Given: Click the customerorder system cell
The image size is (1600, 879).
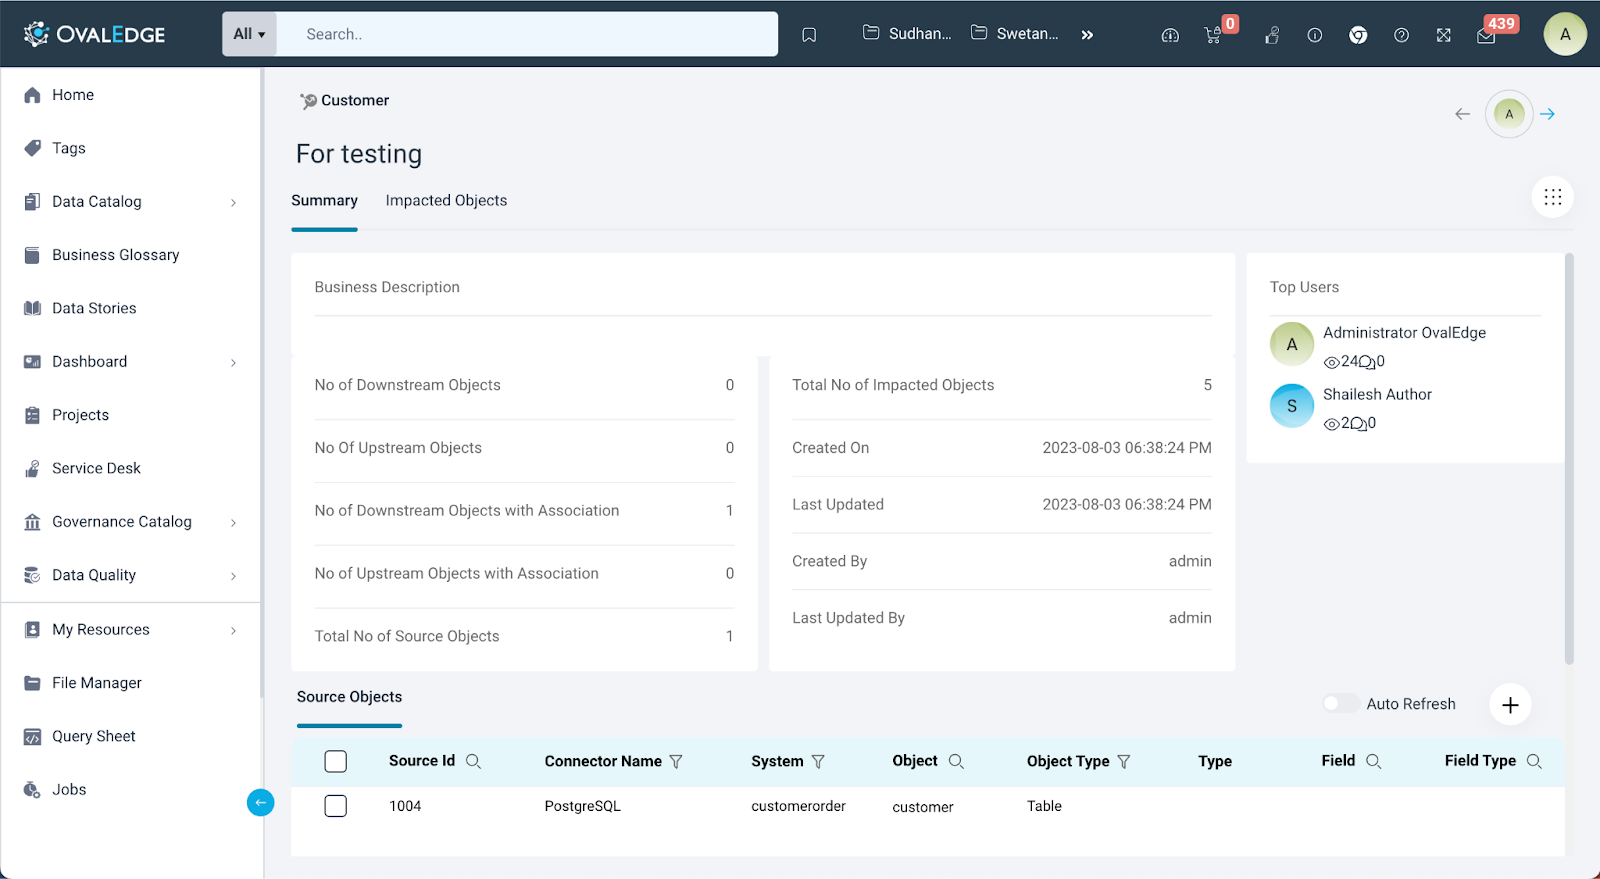Looking at the screenshot, I should pyautogui.click(x=798, y=806).
